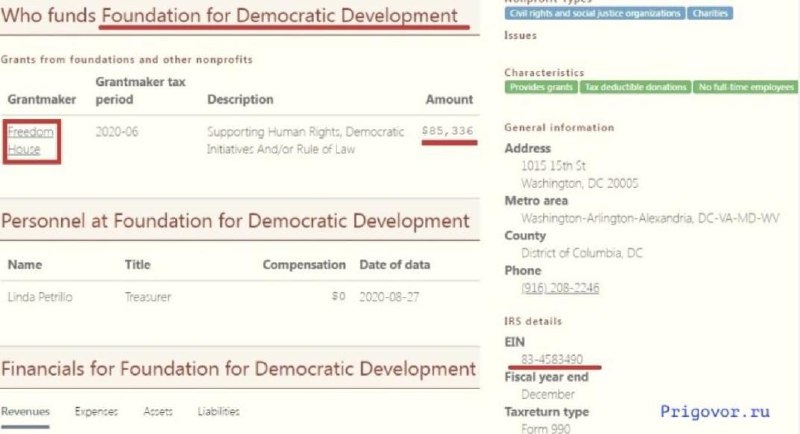Switch to the Revenues tab
This screenshot has height=434, width=800.
point(25,411)
